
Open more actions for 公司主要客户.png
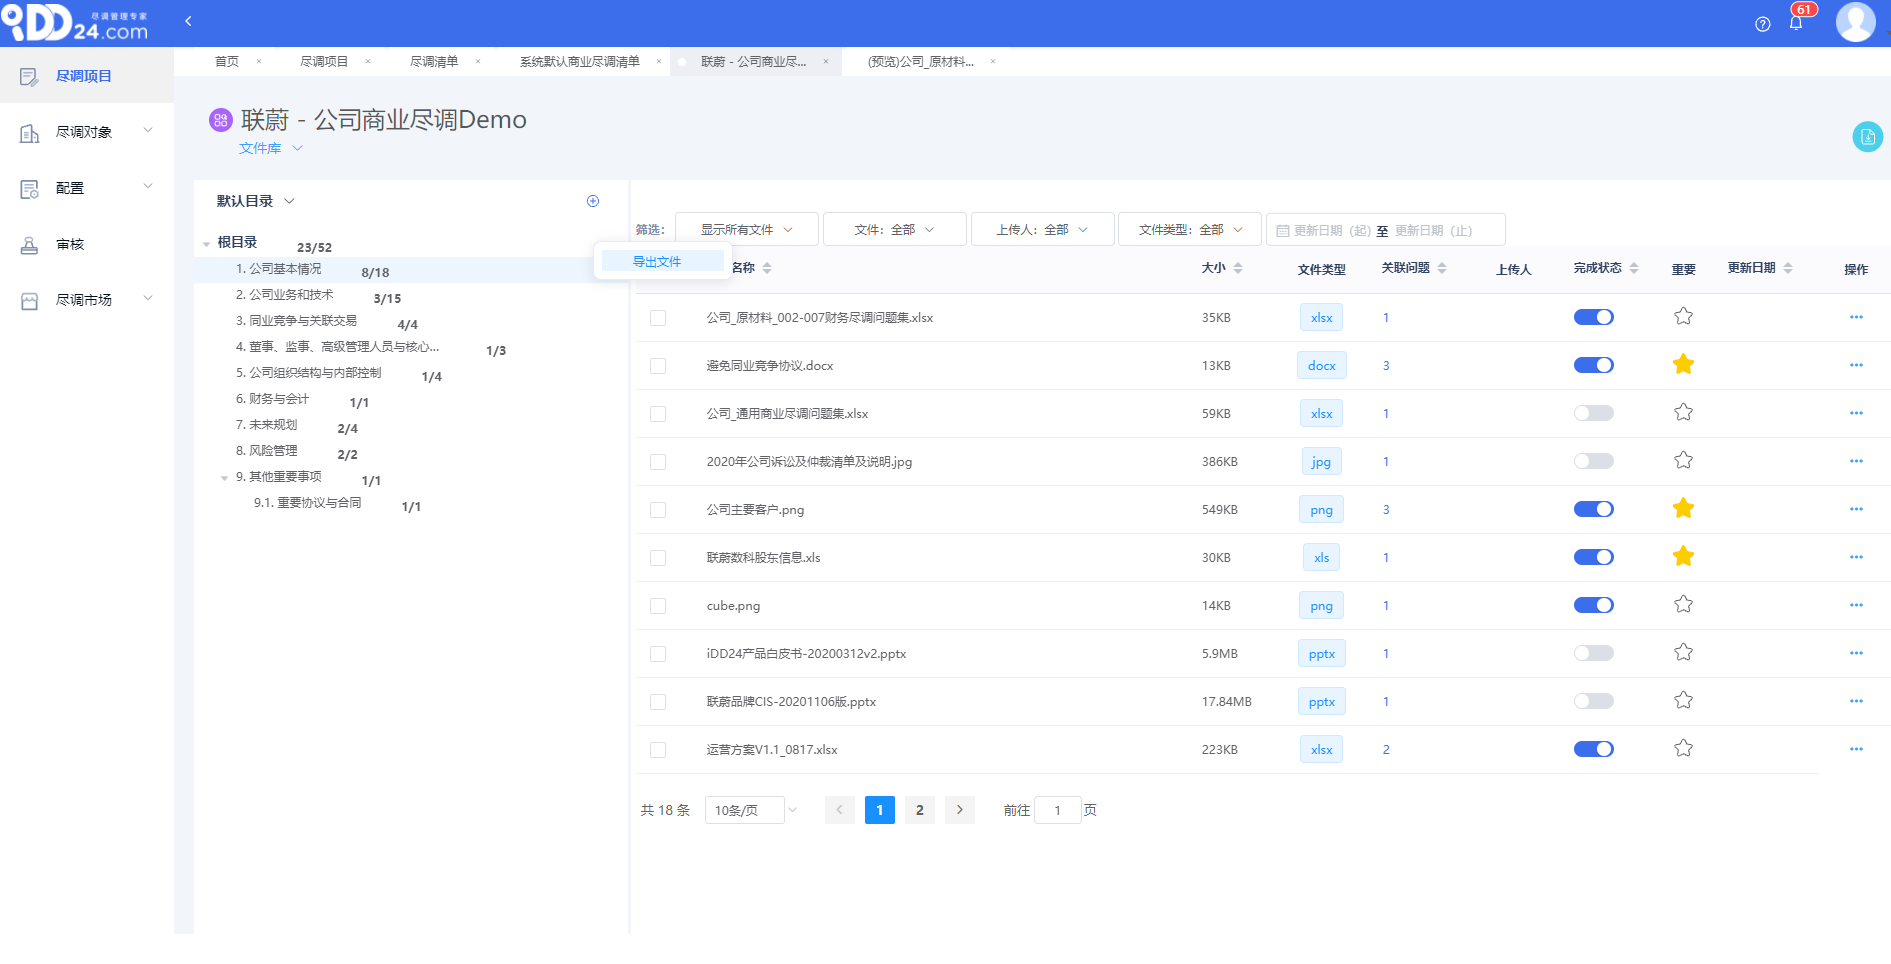(x=1856, y=509)
